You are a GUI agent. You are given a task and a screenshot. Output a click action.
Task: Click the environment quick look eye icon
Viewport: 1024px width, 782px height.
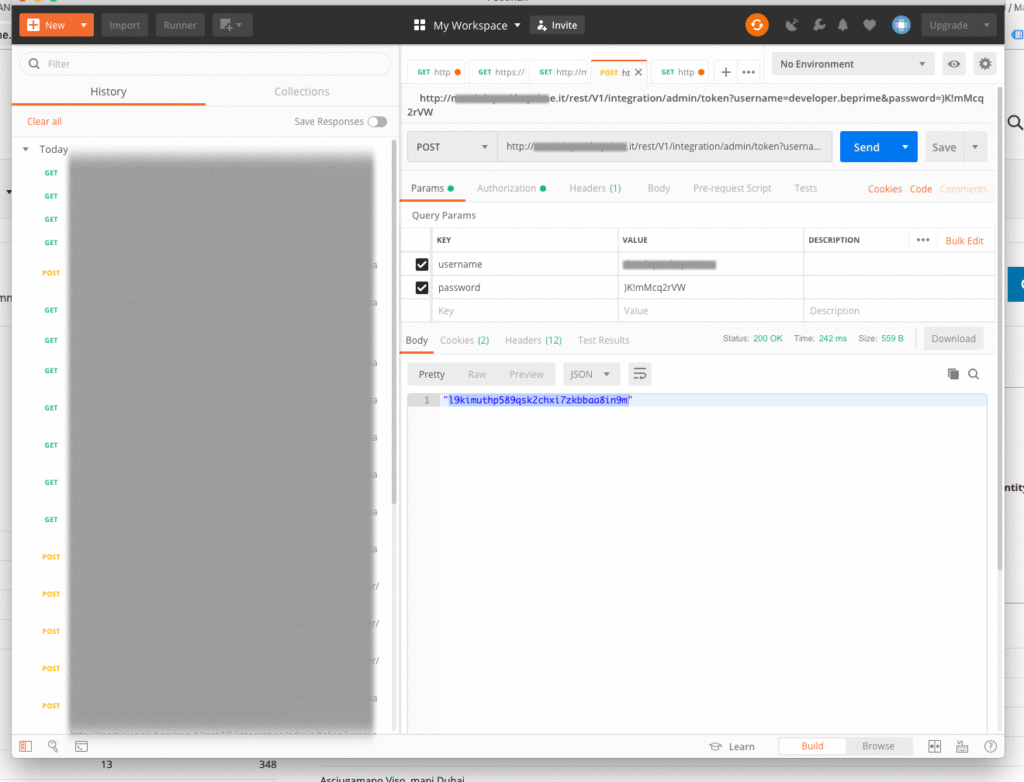click(x=954, y=64)
